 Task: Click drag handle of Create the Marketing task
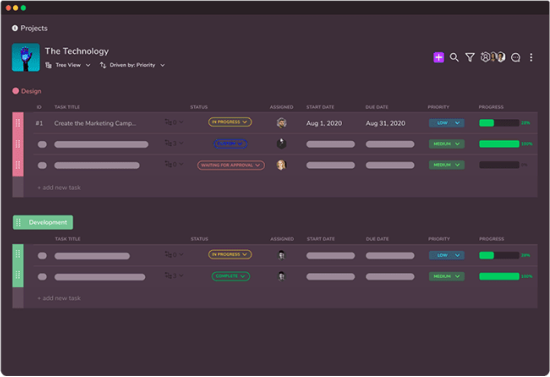(18, 123)
